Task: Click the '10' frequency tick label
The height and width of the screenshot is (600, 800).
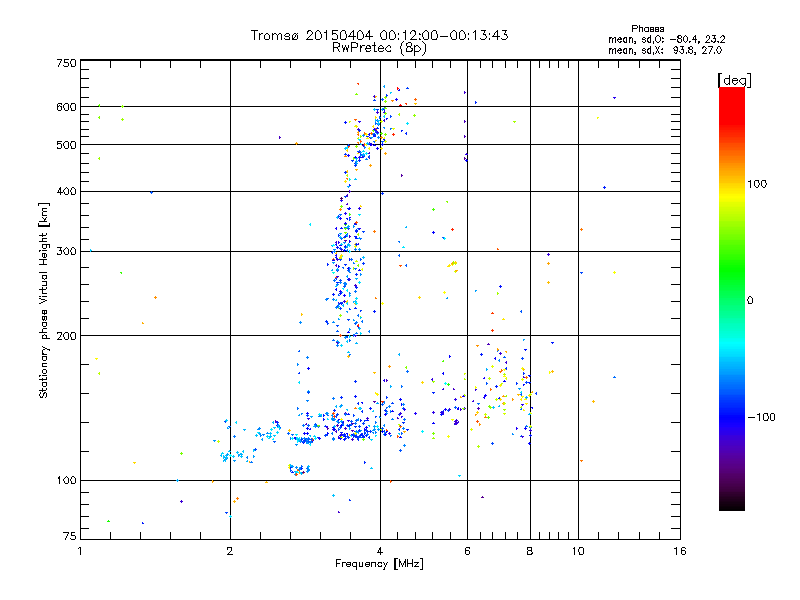Action: pos(578,551)
